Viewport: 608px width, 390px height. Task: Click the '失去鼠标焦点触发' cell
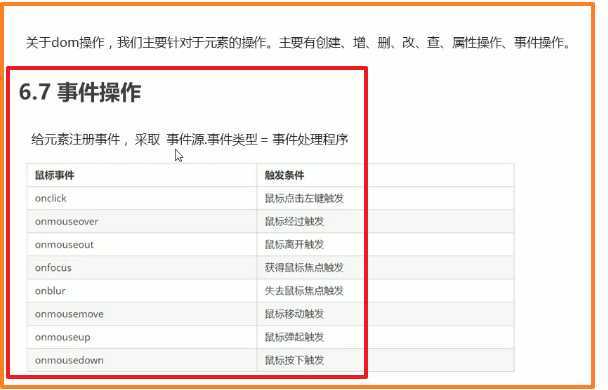coord(385,291)
